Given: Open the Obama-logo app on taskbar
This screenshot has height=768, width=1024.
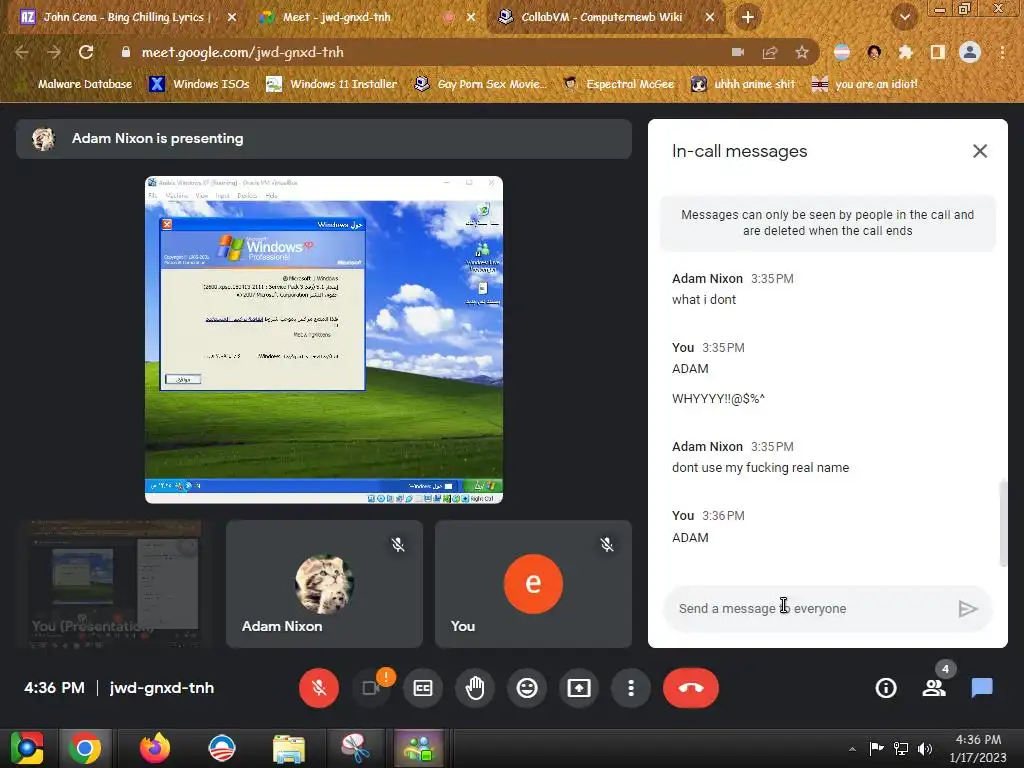Looking at the screenshot, I should coord(221,748).
